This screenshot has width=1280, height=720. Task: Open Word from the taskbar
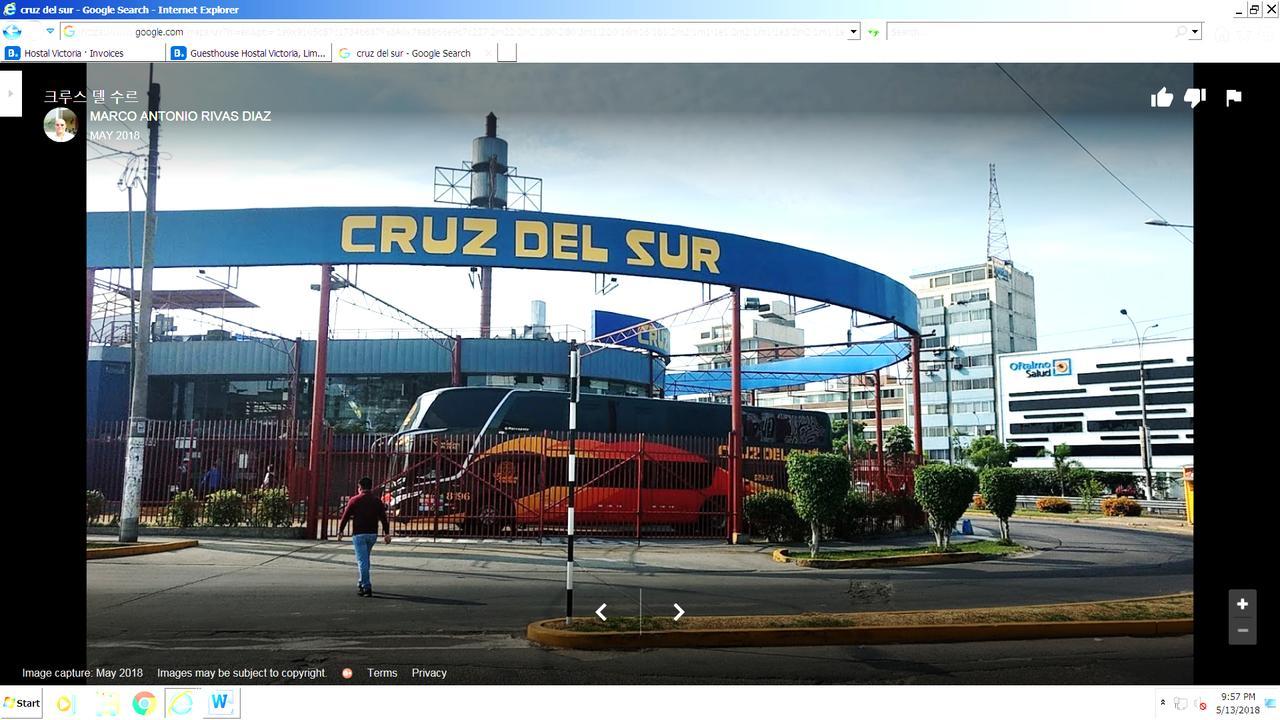point(220,704)
